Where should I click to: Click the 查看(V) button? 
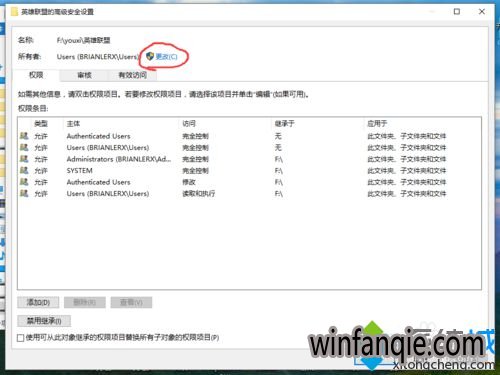[x=131, y=302]
